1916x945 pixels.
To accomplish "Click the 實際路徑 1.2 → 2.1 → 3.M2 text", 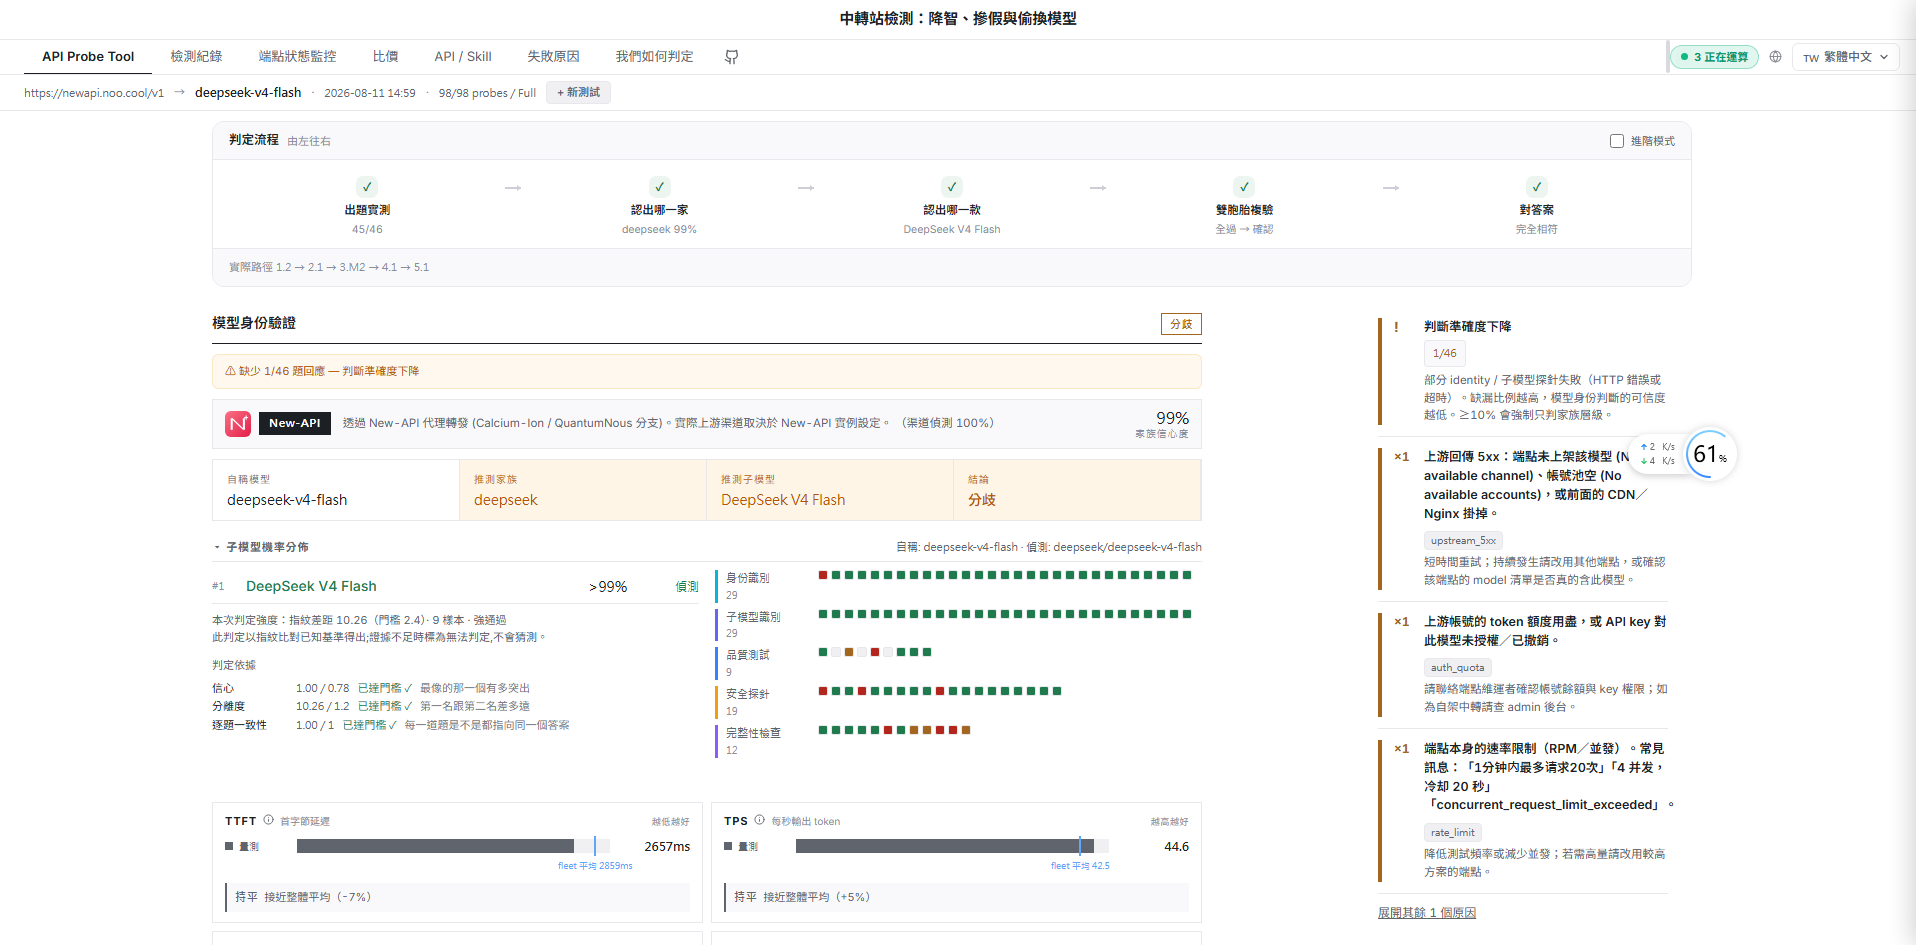I will (329, 267).
